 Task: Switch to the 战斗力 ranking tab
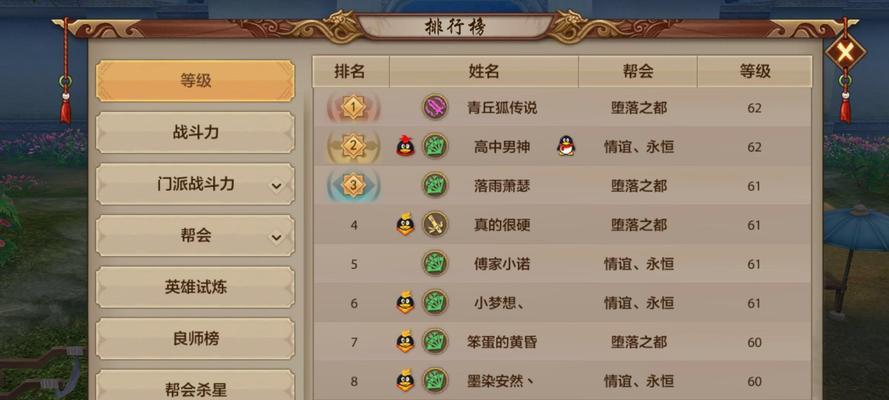(195, 133)
